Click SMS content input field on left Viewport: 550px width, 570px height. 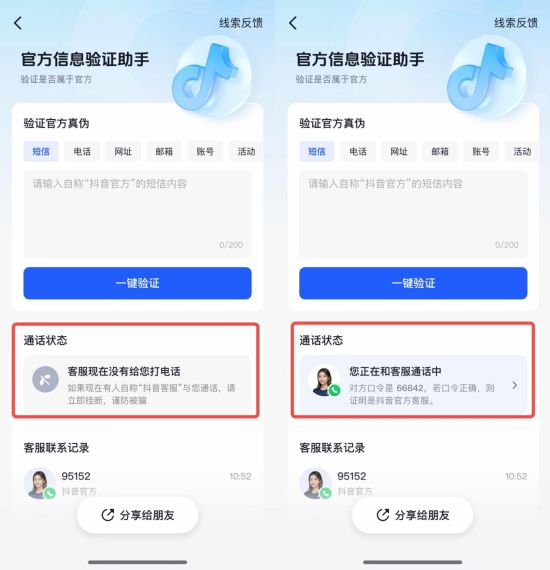[x=137, y=214]
